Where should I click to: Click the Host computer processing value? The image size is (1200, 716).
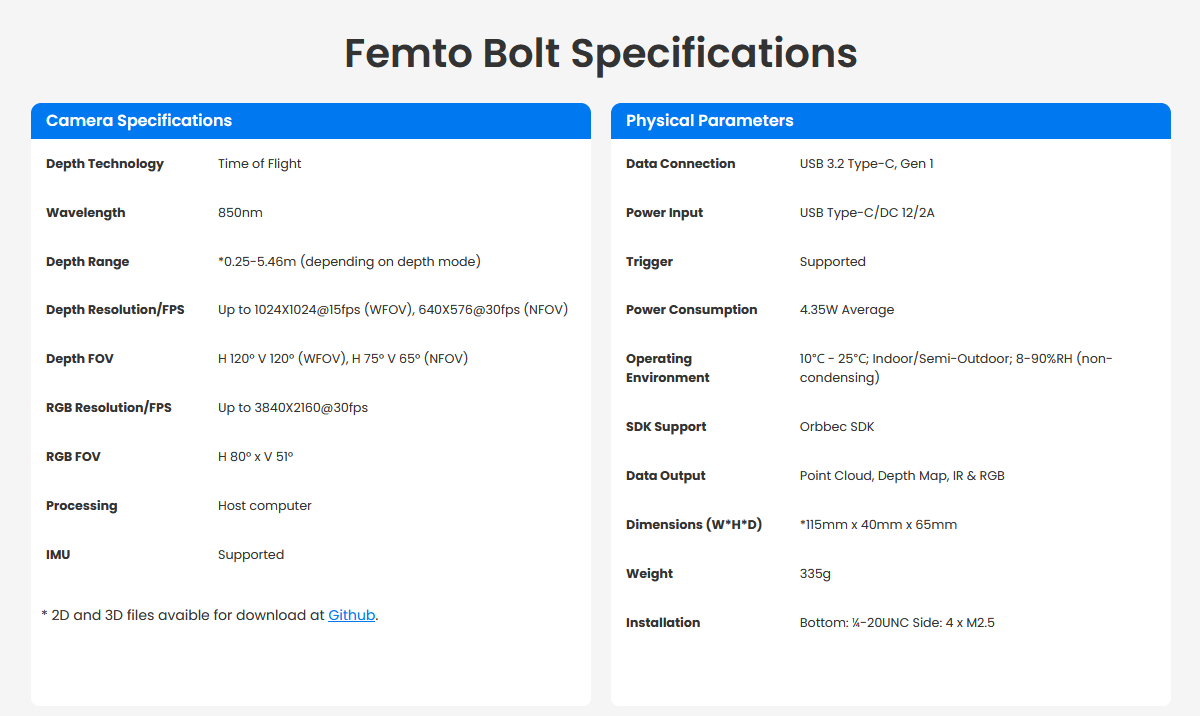pos(265,506)
